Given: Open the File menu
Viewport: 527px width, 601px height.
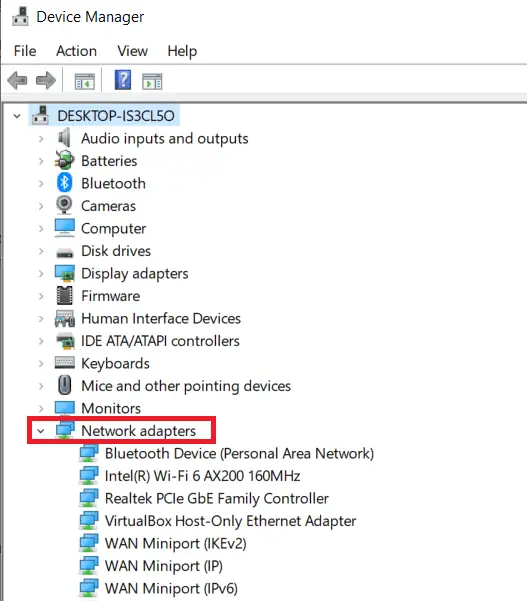Looking at the screenshot, I should 25,51.
